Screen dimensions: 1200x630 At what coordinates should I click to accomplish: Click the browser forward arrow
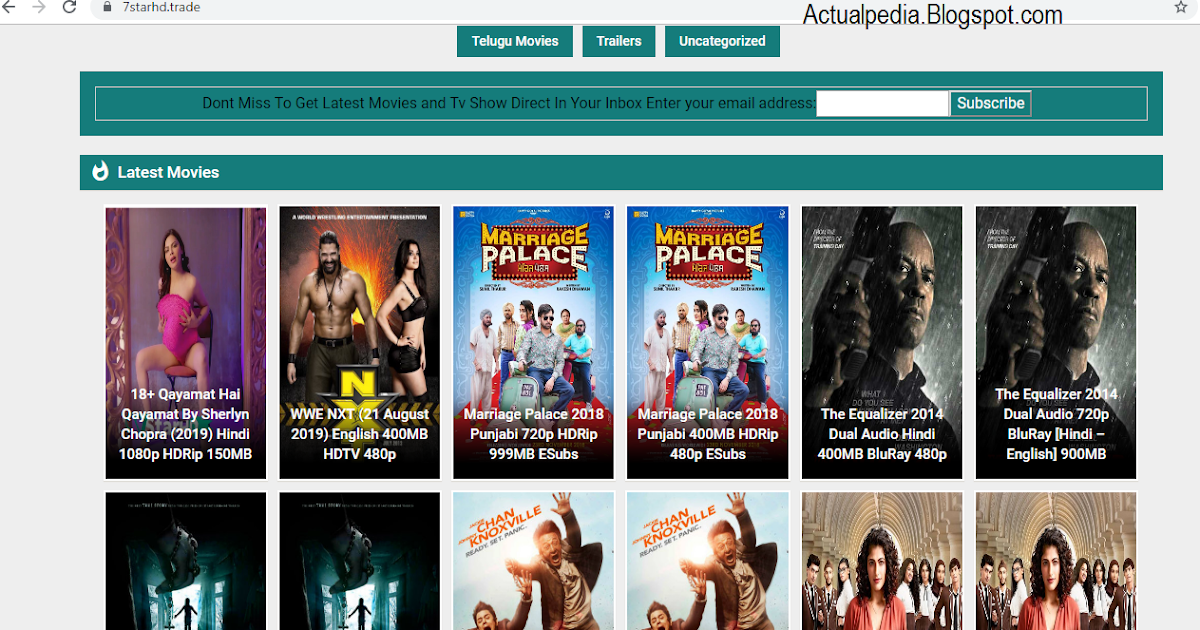(39, 7)
